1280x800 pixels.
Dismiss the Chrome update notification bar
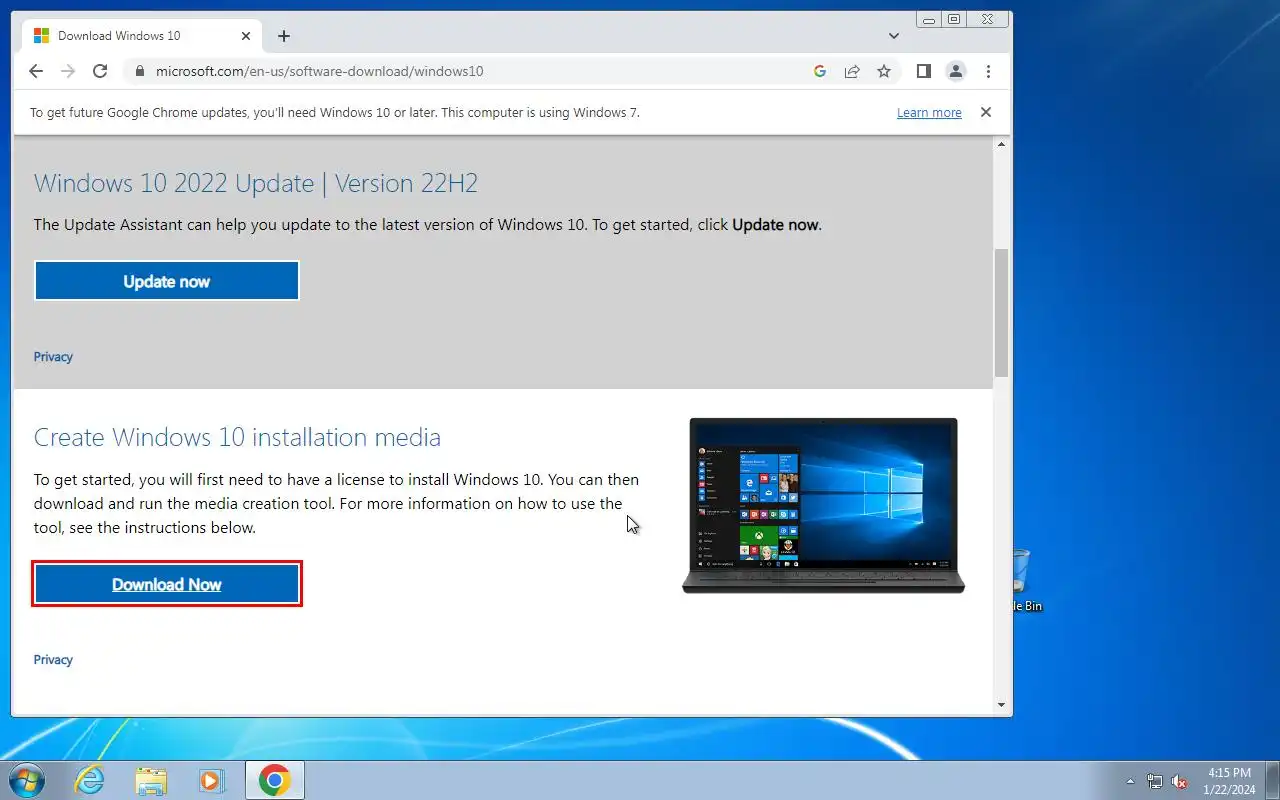click(986, 112)
